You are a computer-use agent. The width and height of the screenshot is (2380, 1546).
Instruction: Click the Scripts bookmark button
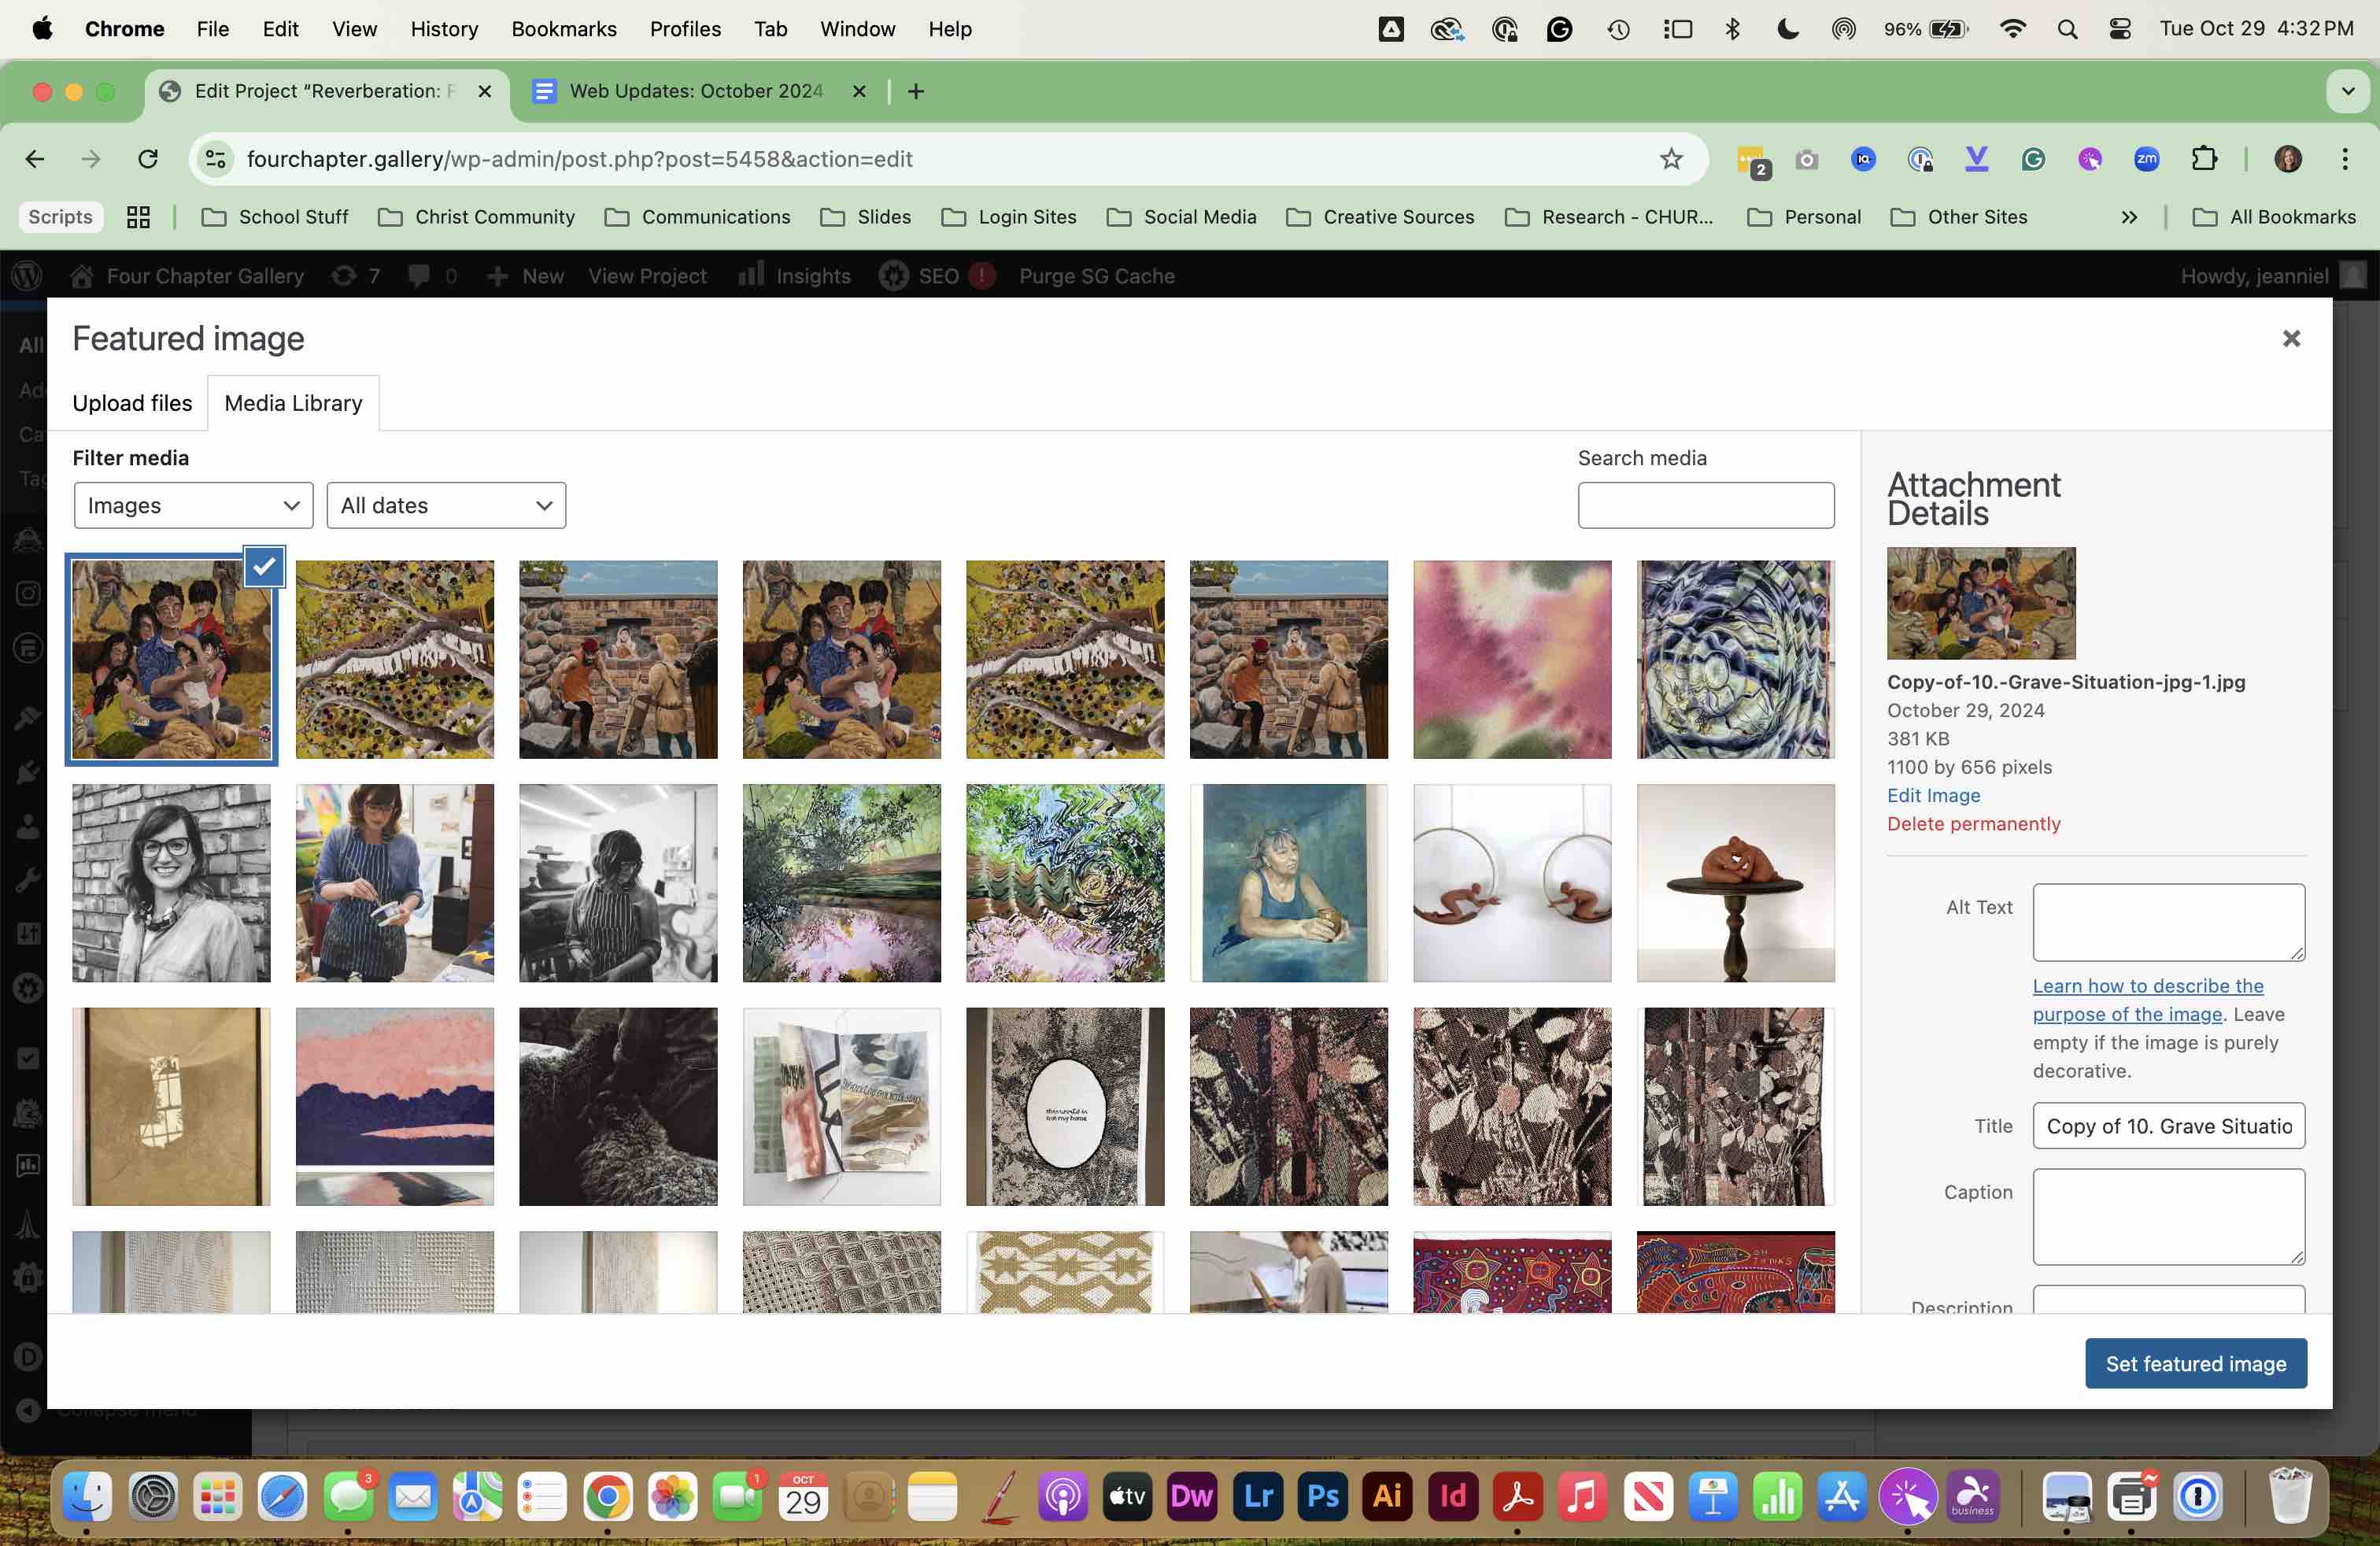[60, 217]
